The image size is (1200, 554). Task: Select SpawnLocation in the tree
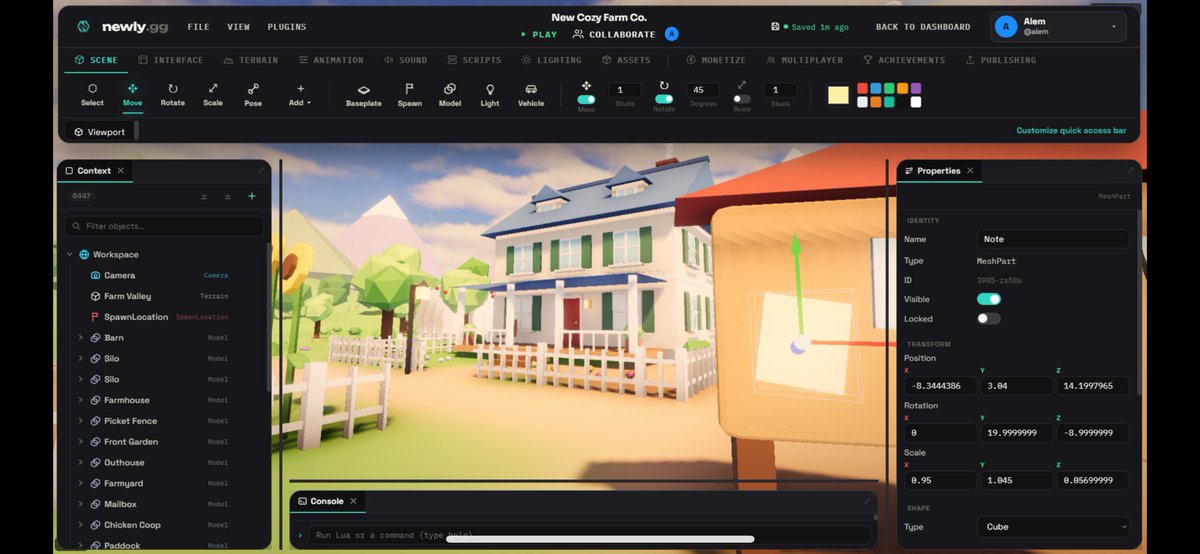[136, 317]
